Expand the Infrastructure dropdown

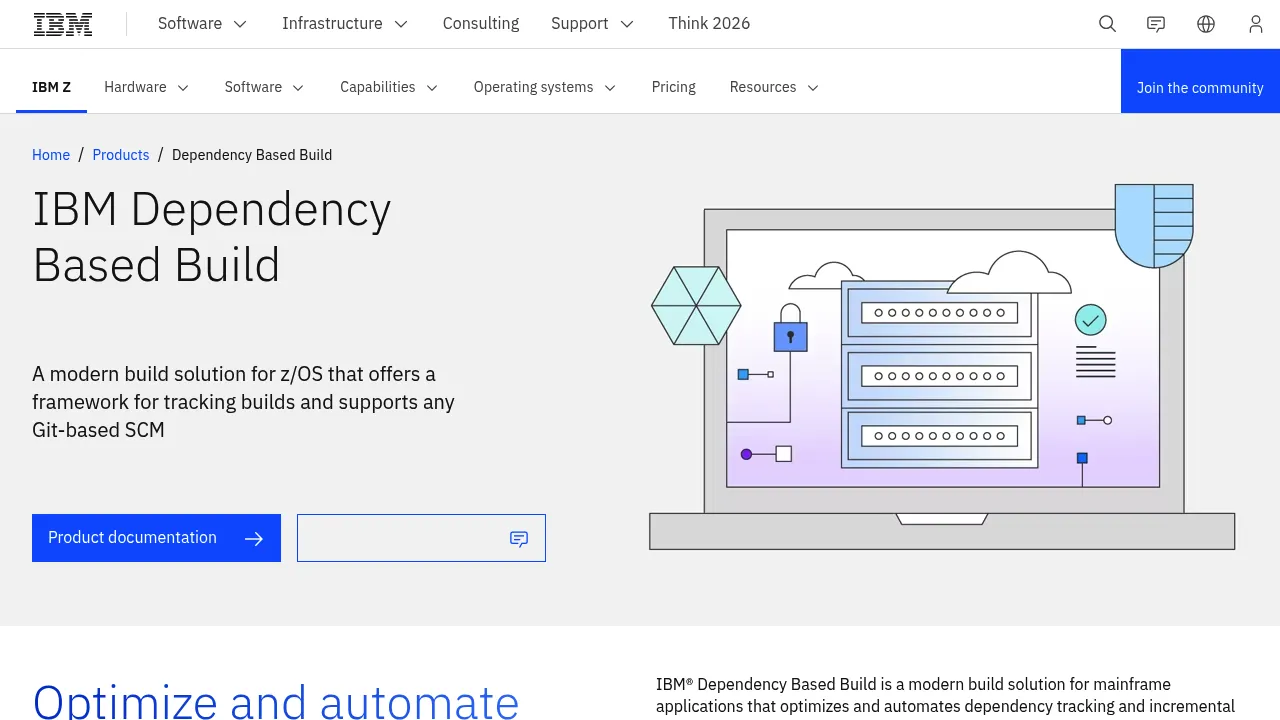click(345, 24)
